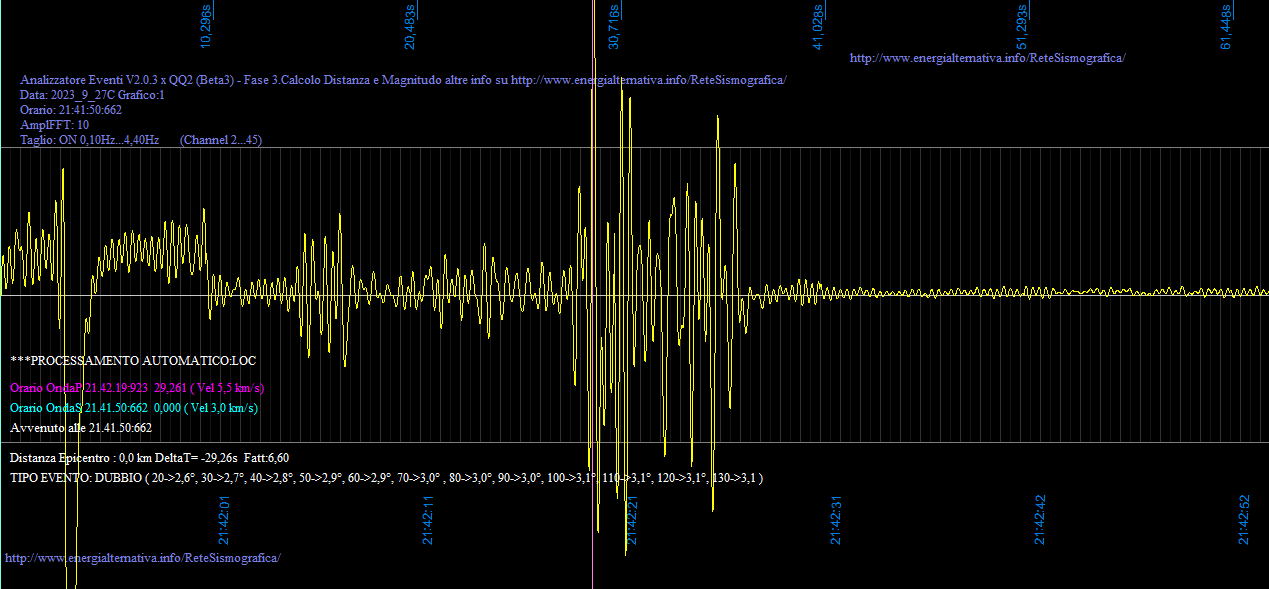The width and height of the screenshot is (1269, 589).
Task: Open the top-right energialternativa.info/ReteSismografica link
Action: 987,58
